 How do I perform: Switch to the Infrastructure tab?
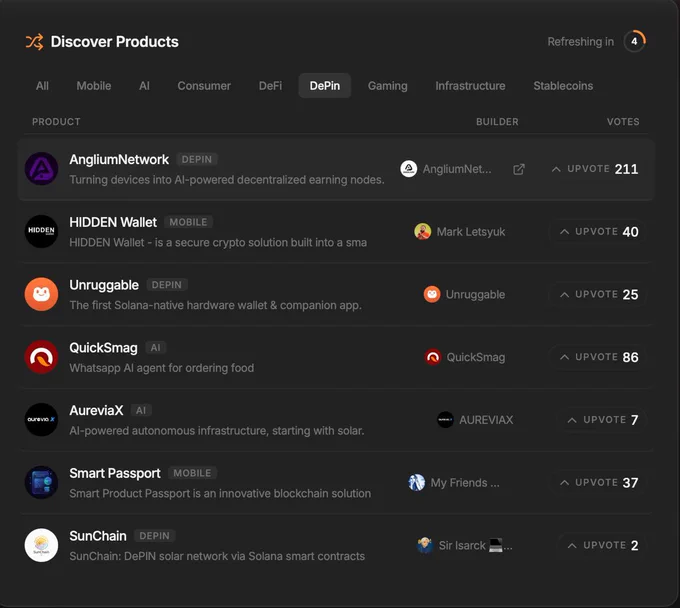pos(470,86)
